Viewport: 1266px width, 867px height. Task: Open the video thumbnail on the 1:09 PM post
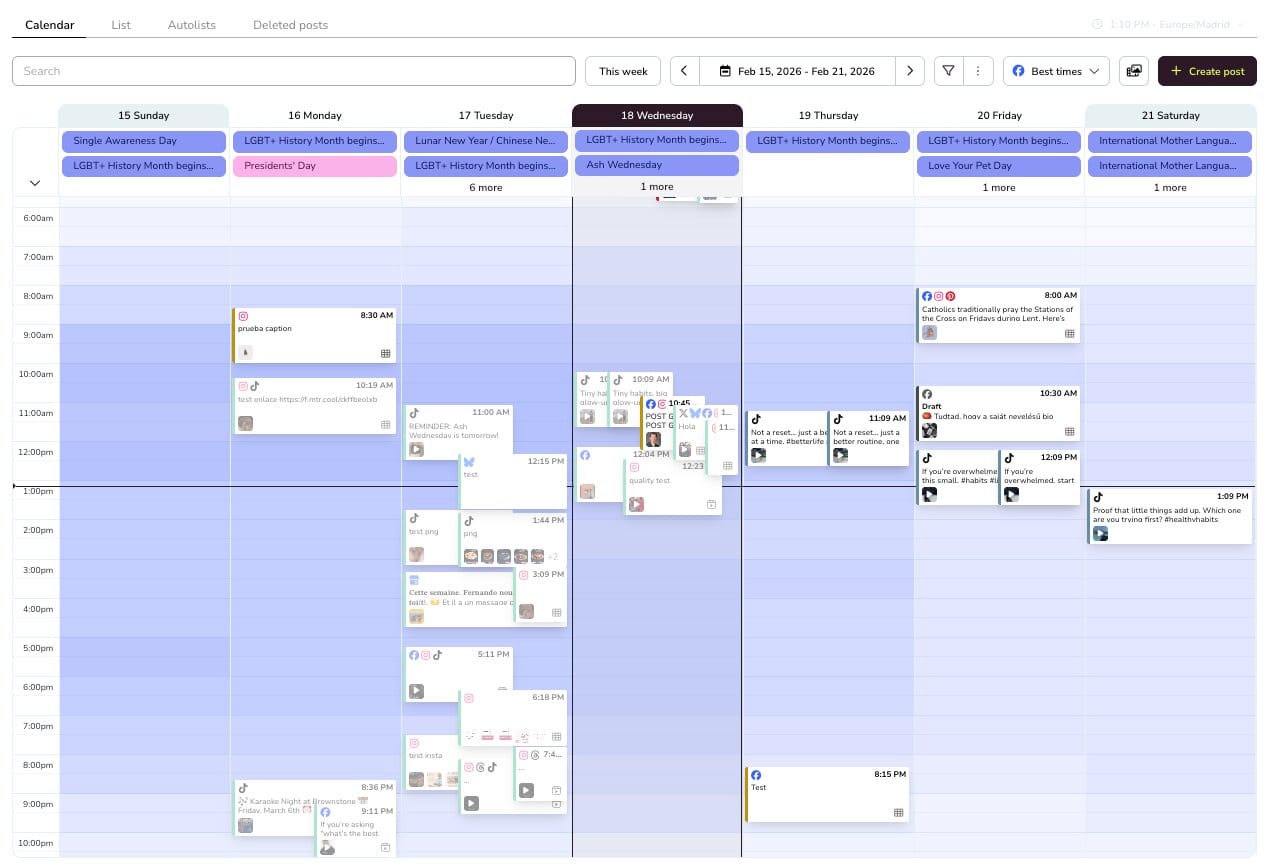1100,534
